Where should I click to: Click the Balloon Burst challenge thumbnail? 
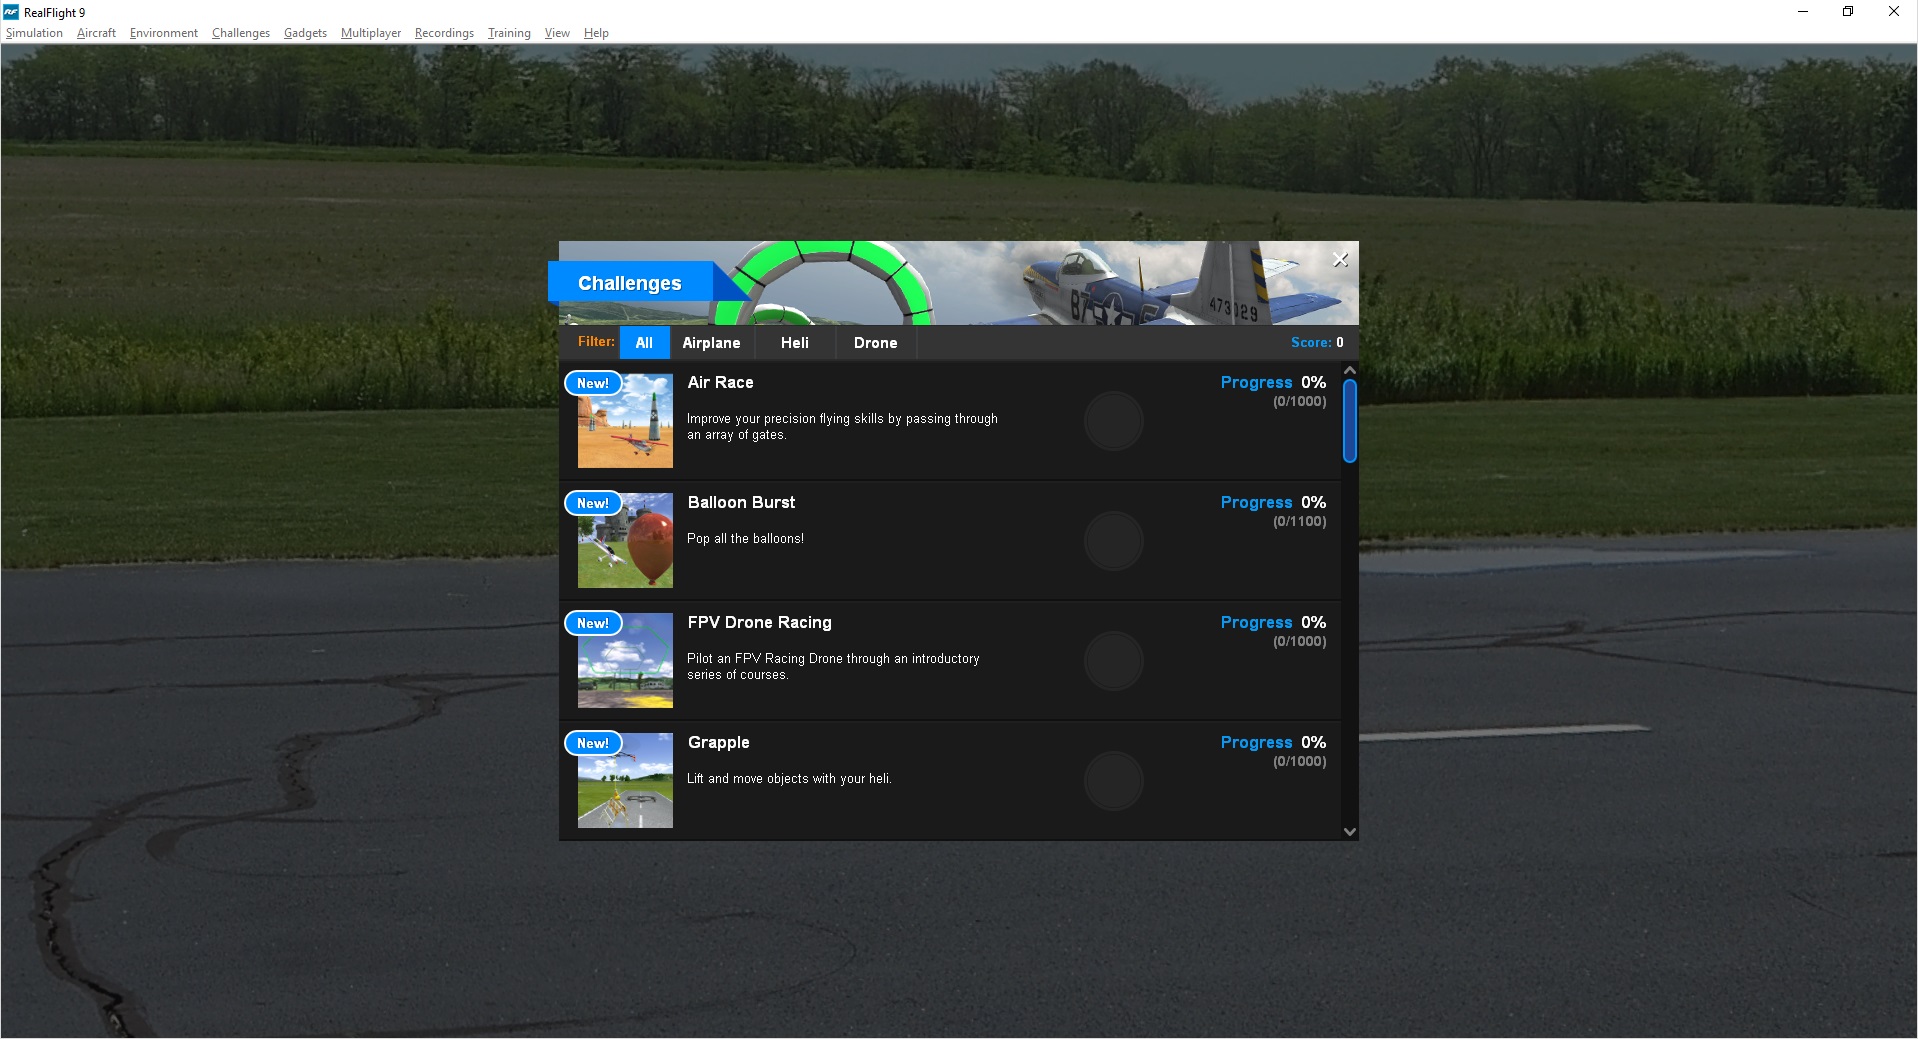click(x=624, y=540)
